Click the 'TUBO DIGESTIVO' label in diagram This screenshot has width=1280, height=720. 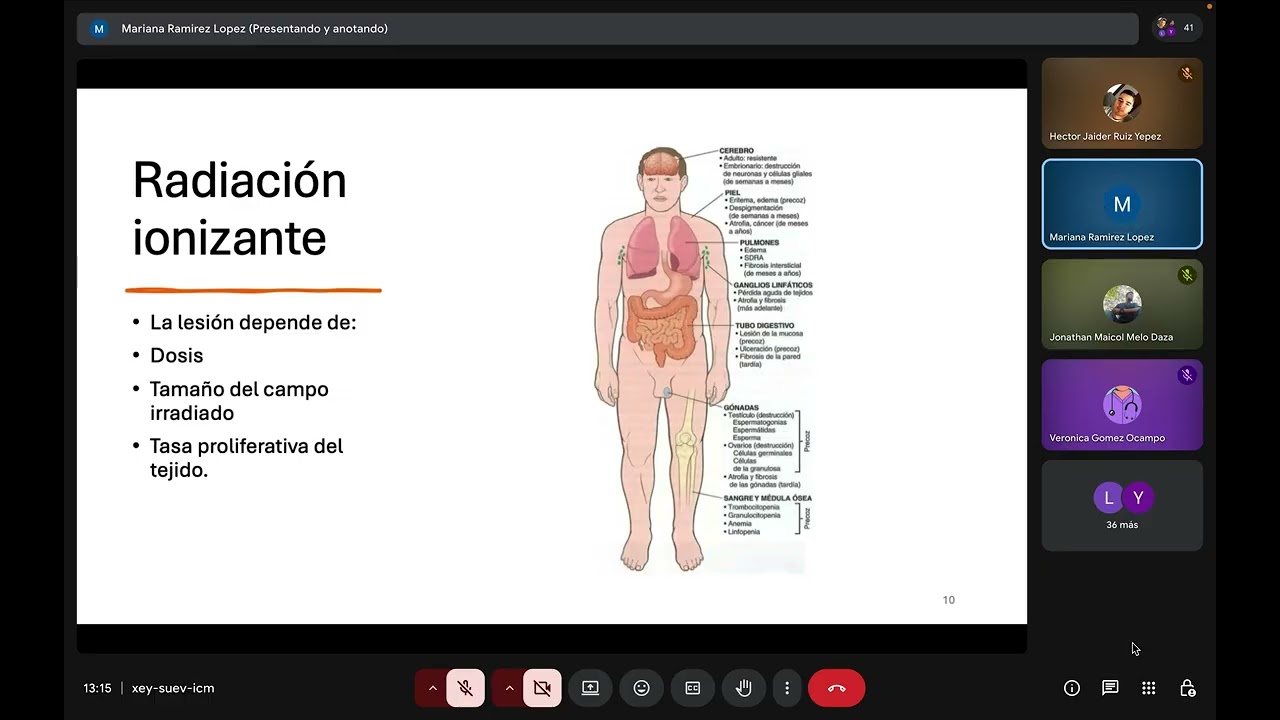coord(765,325)
